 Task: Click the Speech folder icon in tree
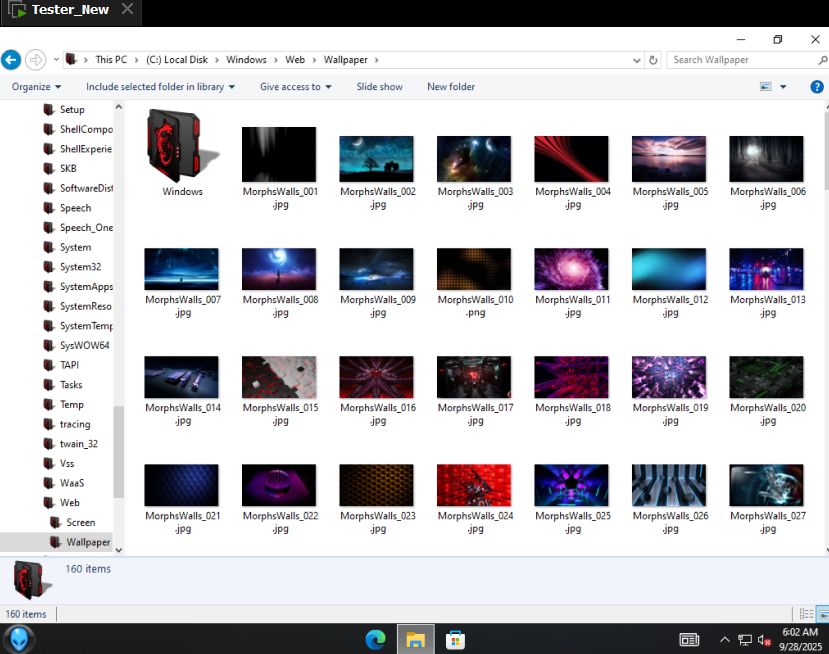click(49, 207)
